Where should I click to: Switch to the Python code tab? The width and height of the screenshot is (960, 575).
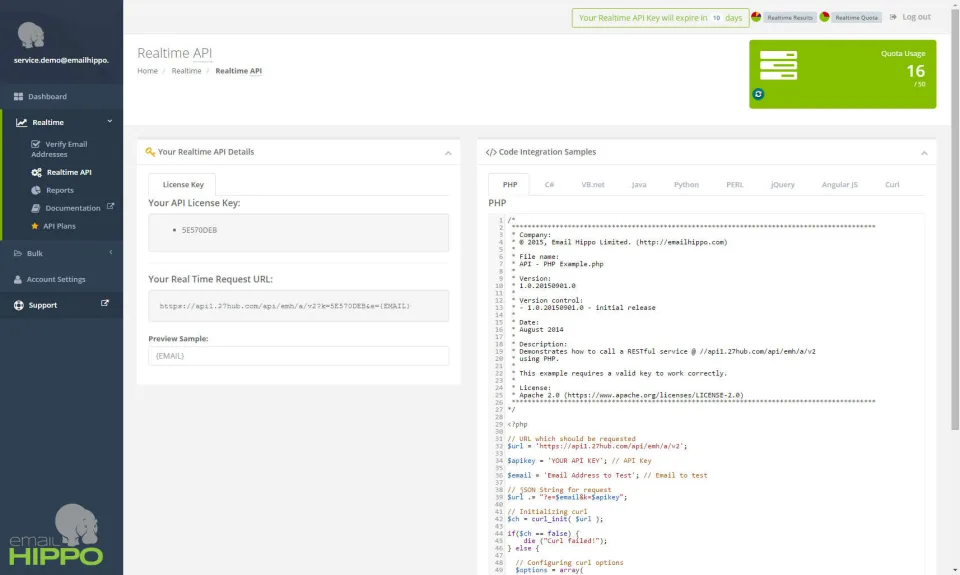[686, 184]
